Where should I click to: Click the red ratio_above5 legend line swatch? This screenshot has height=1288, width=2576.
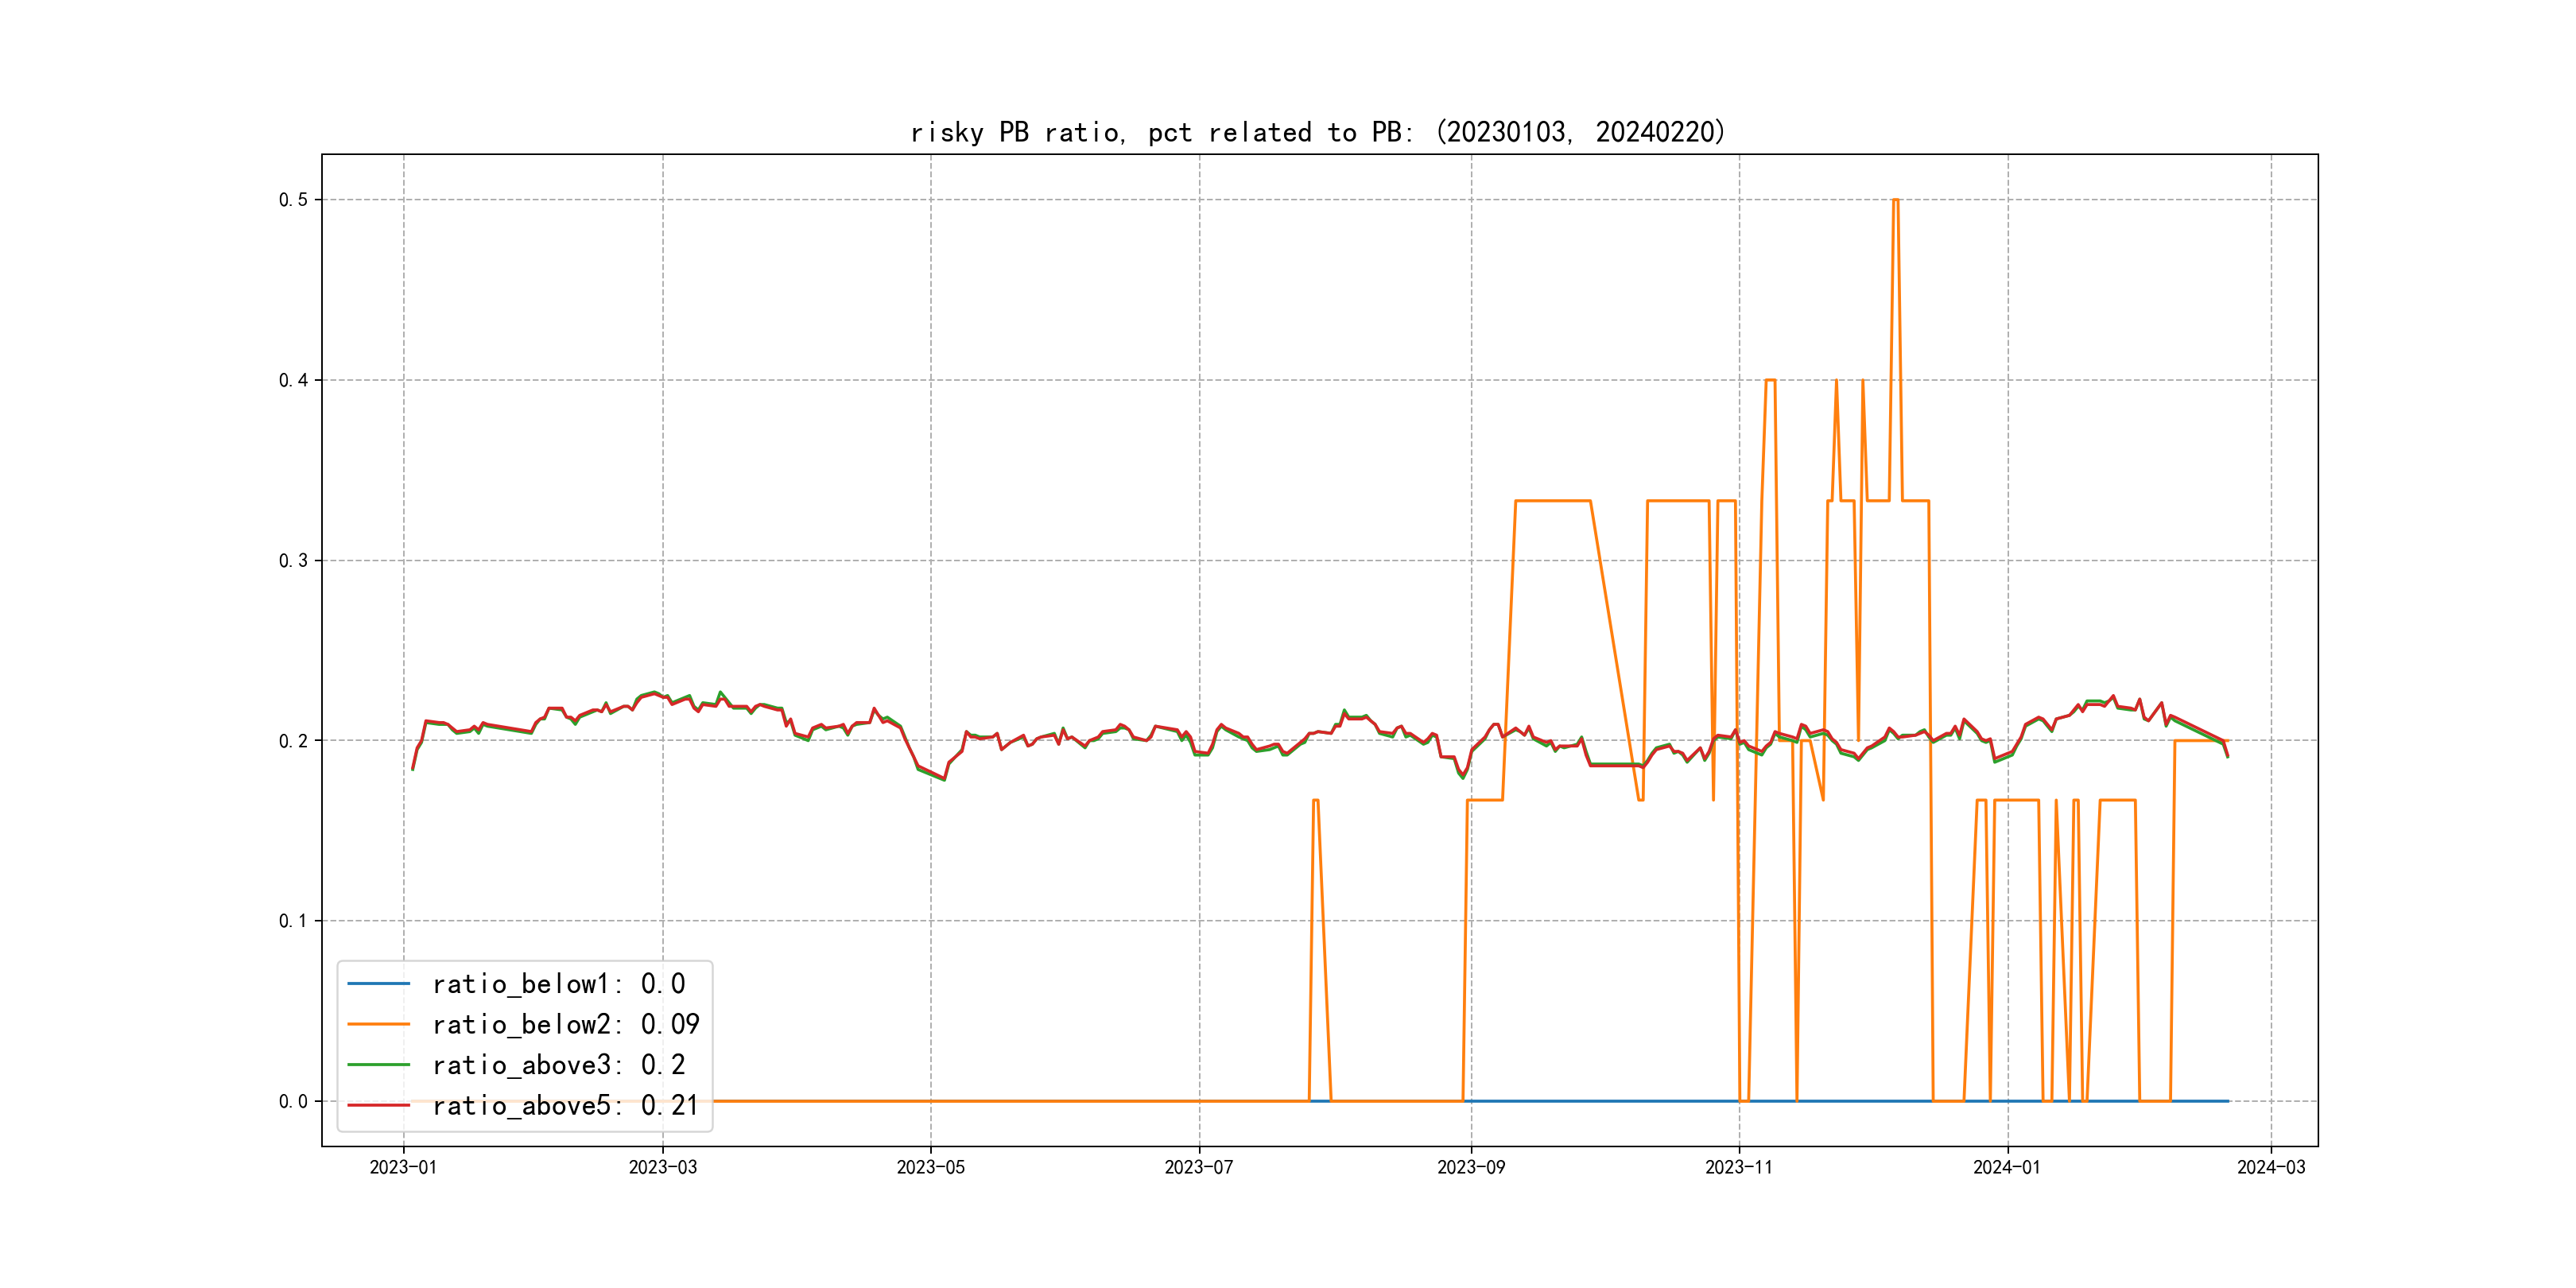pos(378,1105)
